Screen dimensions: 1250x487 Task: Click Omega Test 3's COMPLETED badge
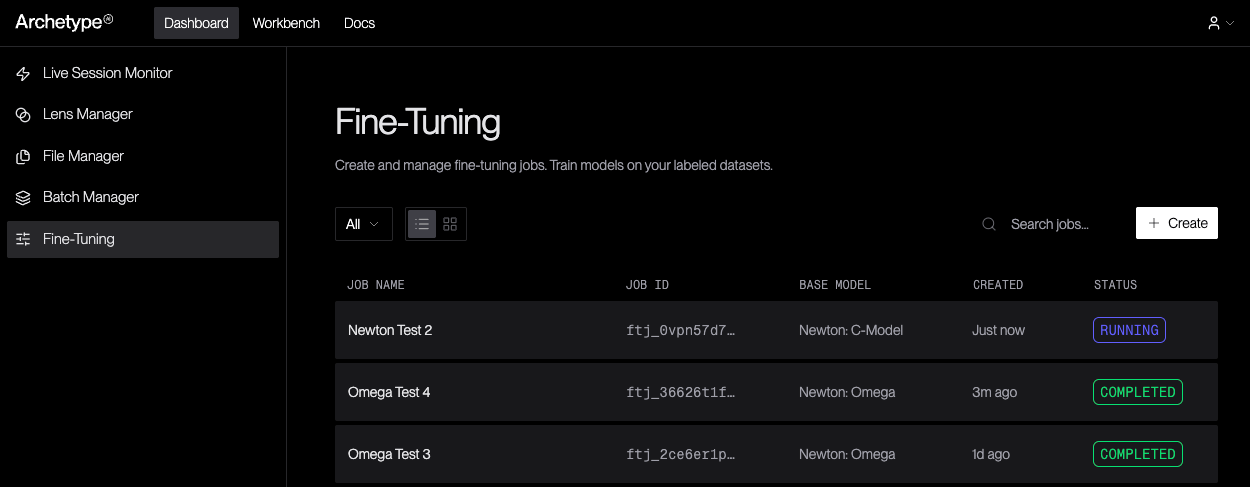(1138, 454)
